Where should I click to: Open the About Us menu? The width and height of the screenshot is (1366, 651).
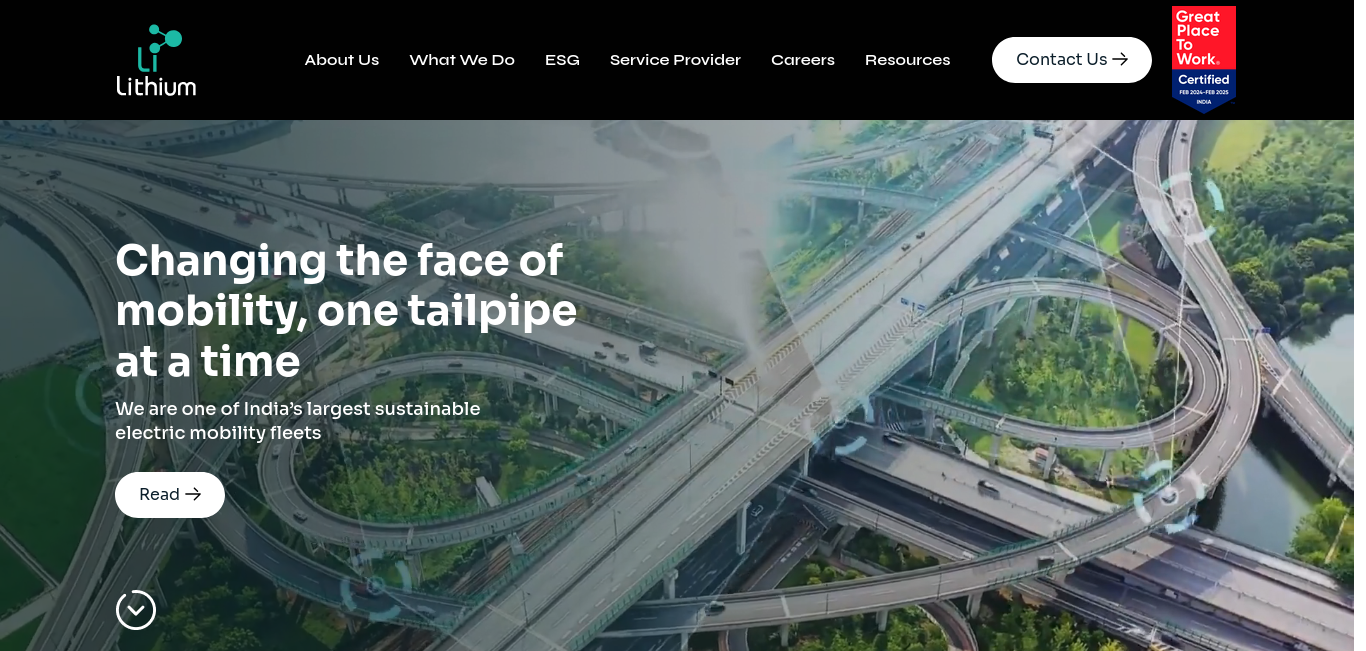tap(342, 60)
